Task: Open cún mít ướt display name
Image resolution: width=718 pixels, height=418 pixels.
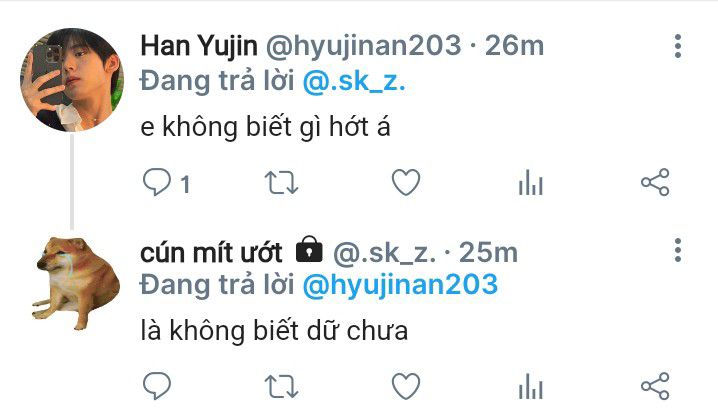Action: click(x=211, y=253)
